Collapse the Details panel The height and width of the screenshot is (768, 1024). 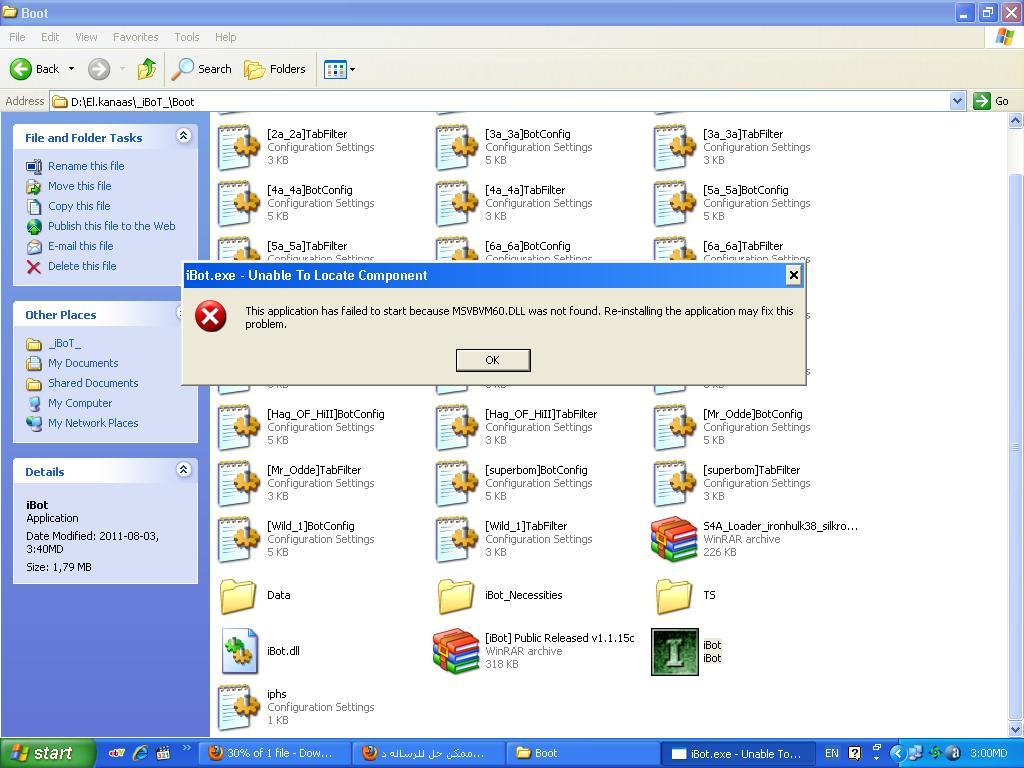coord(184,470)
